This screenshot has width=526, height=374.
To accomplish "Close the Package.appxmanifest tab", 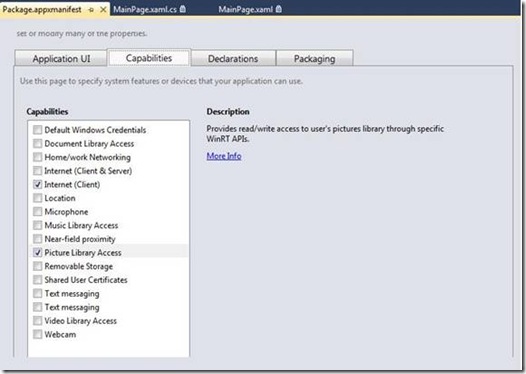I will coord(103,10).
